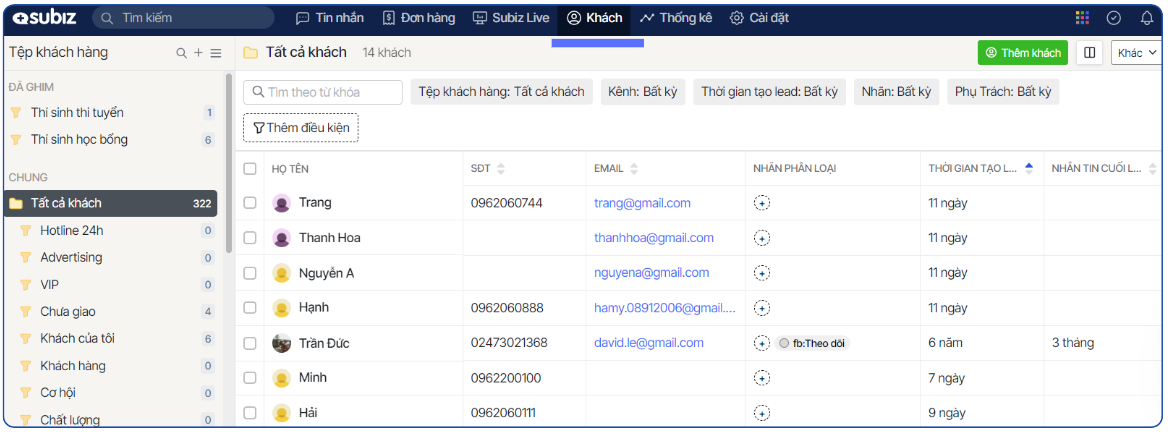
Task: Open the segment list menu icon
Action: point(215,53)
